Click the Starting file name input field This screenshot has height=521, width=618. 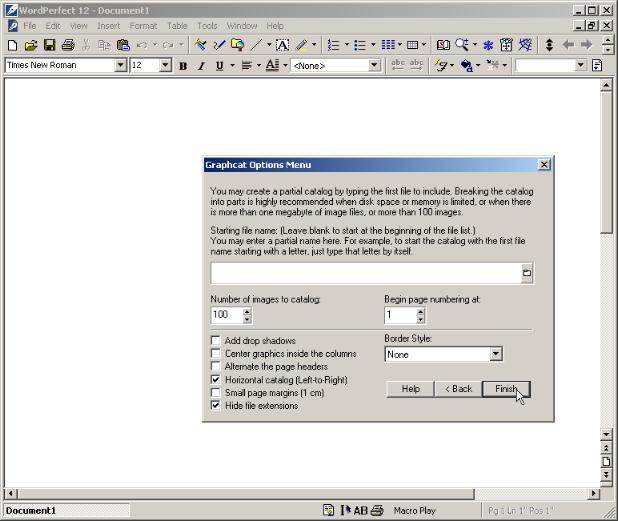tap(366, 273)
